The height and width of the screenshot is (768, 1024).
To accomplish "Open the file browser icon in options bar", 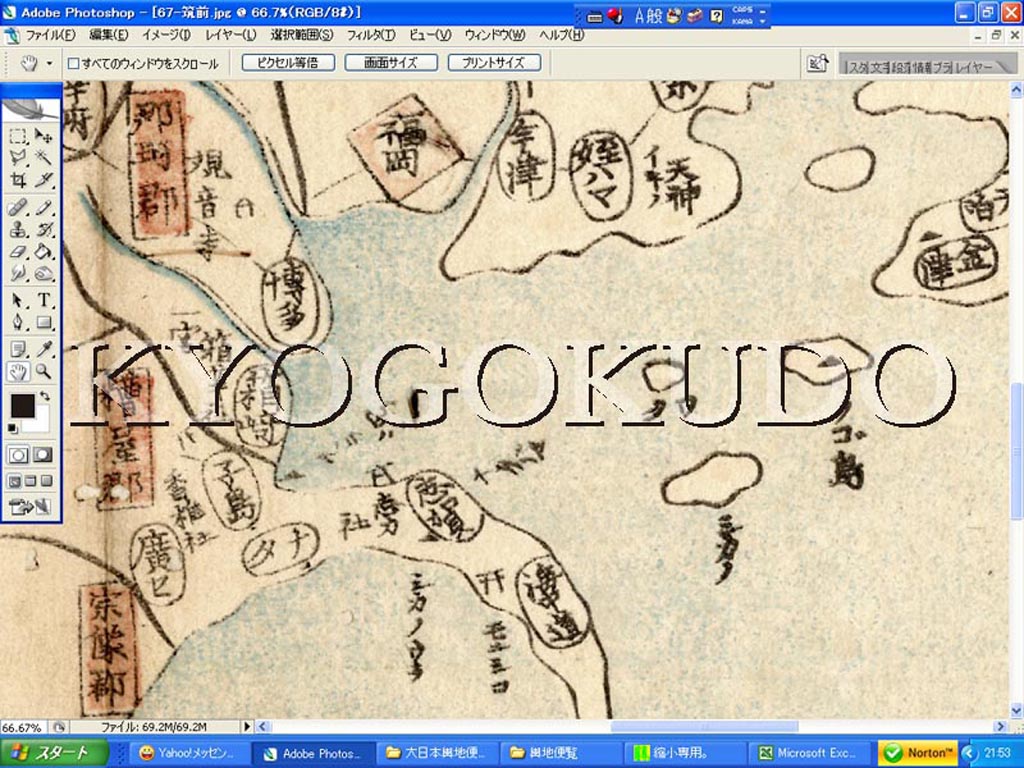I will click(817, 63).
